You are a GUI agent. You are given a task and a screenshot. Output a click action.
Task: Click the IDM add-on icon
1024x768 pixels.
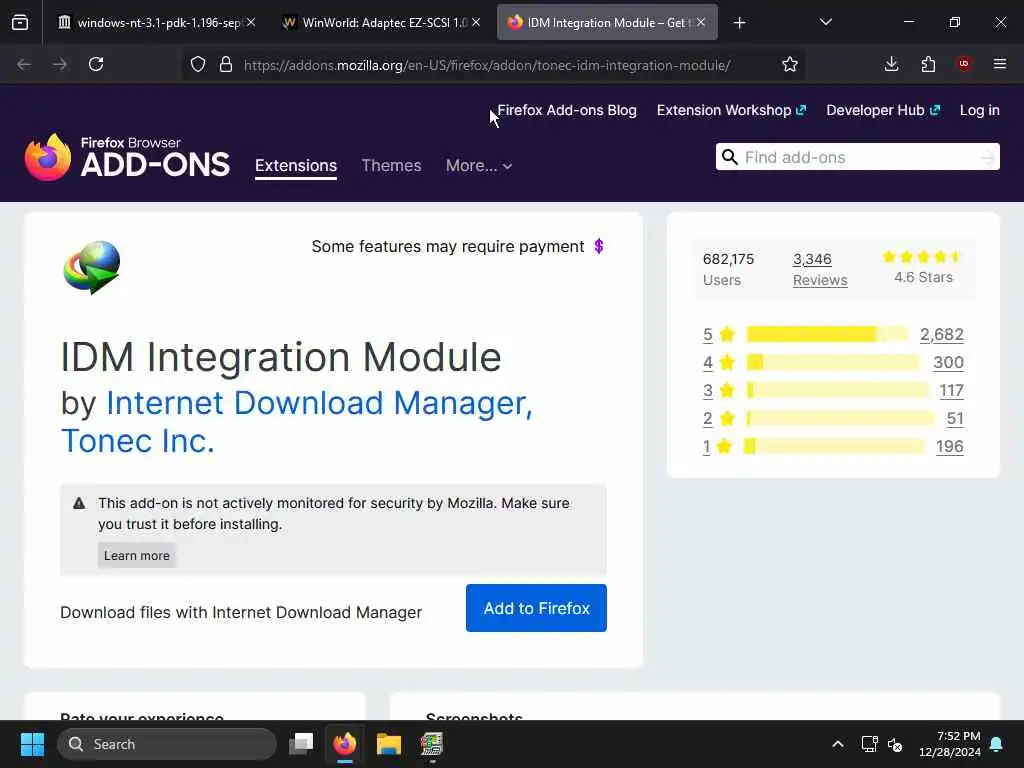[91, 267]
